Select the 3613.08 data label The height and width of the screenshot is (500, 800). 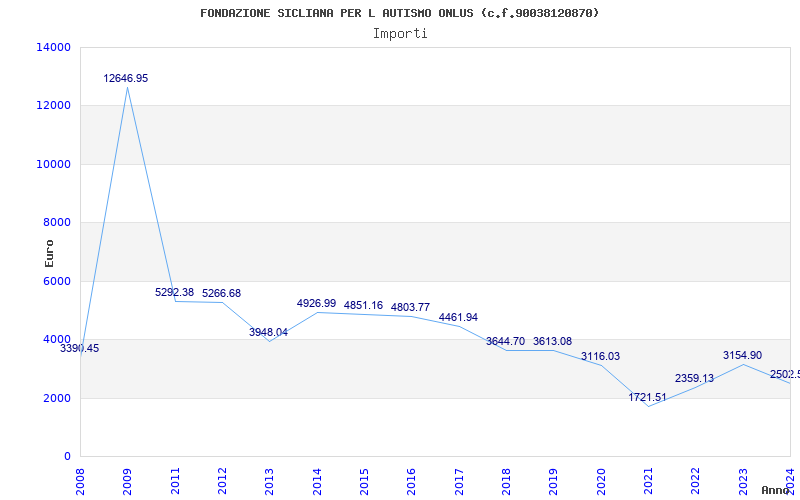[553, 341]
